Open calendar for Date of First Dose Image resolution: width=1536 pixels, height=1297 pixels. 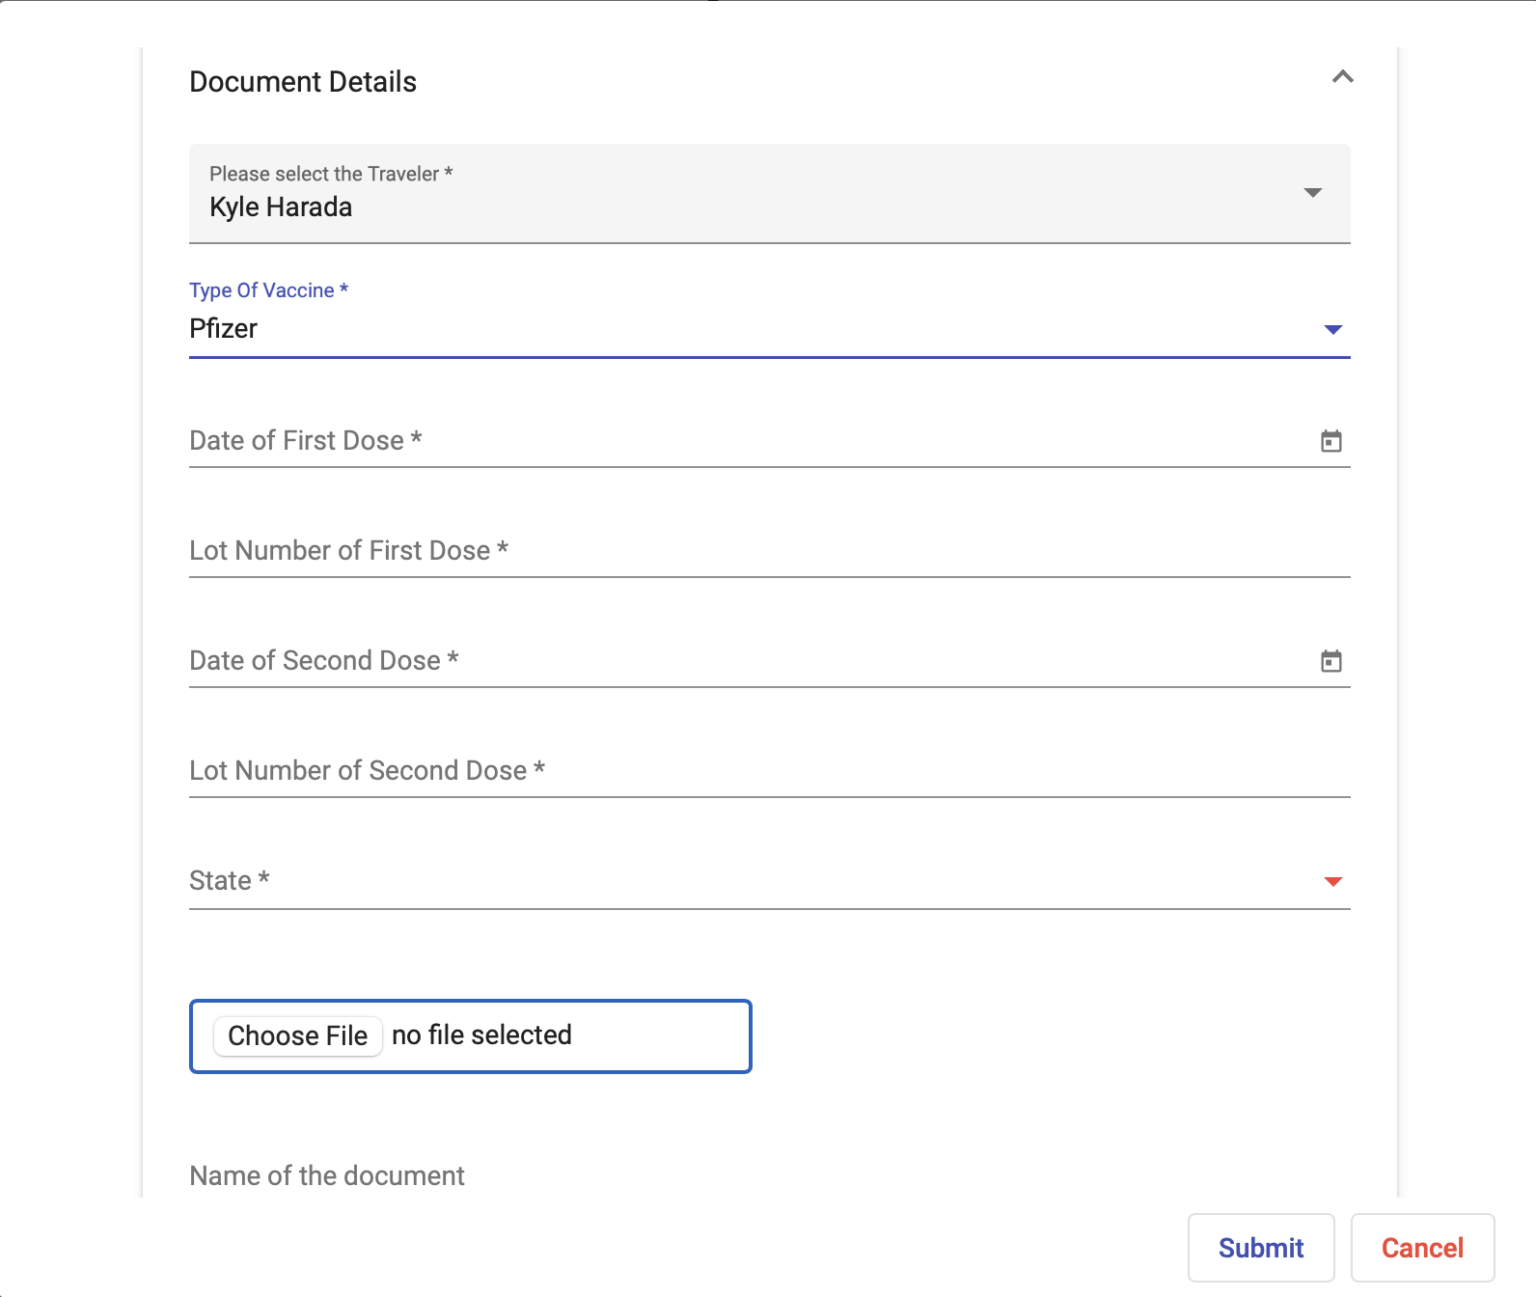click(1331, 441)
